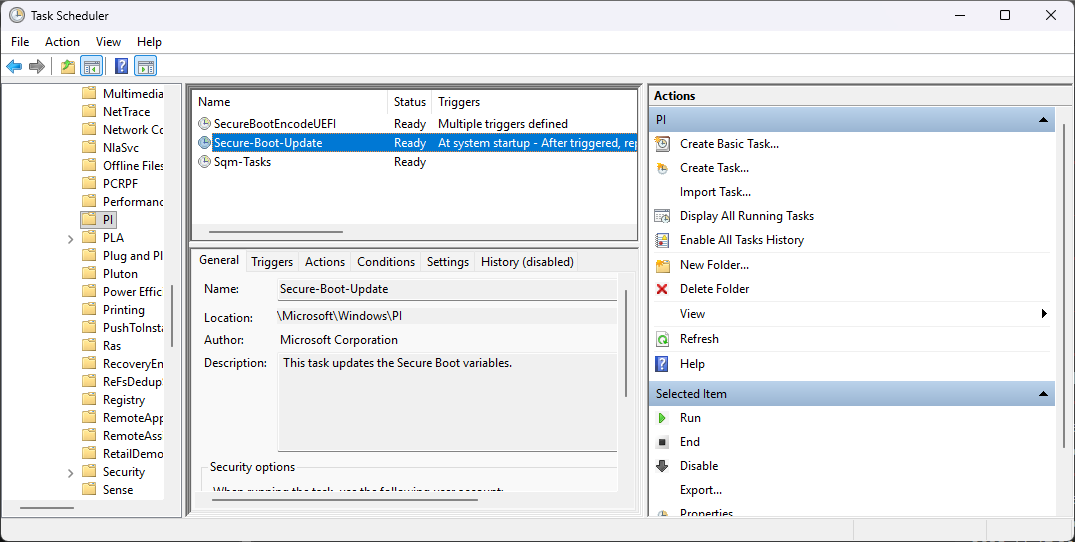Viewport: 1075px width, 542px height.
Task: Expand the Security folder node
Action: (70, 473)
